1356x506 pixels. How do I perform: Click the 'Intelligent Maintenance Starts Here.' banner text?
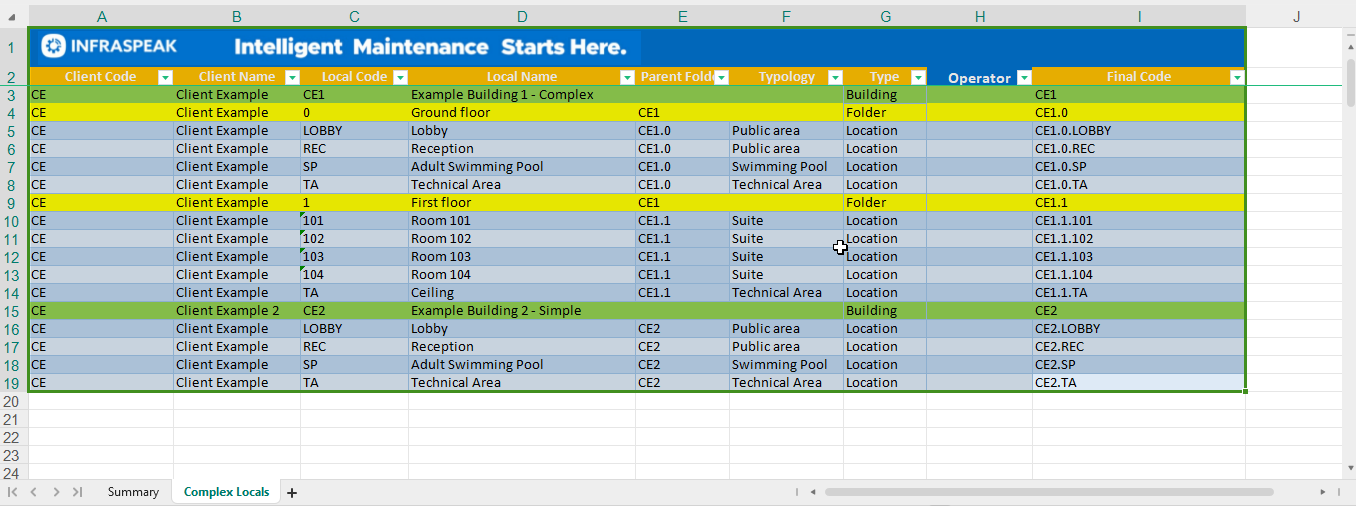(x=431, y=47)
